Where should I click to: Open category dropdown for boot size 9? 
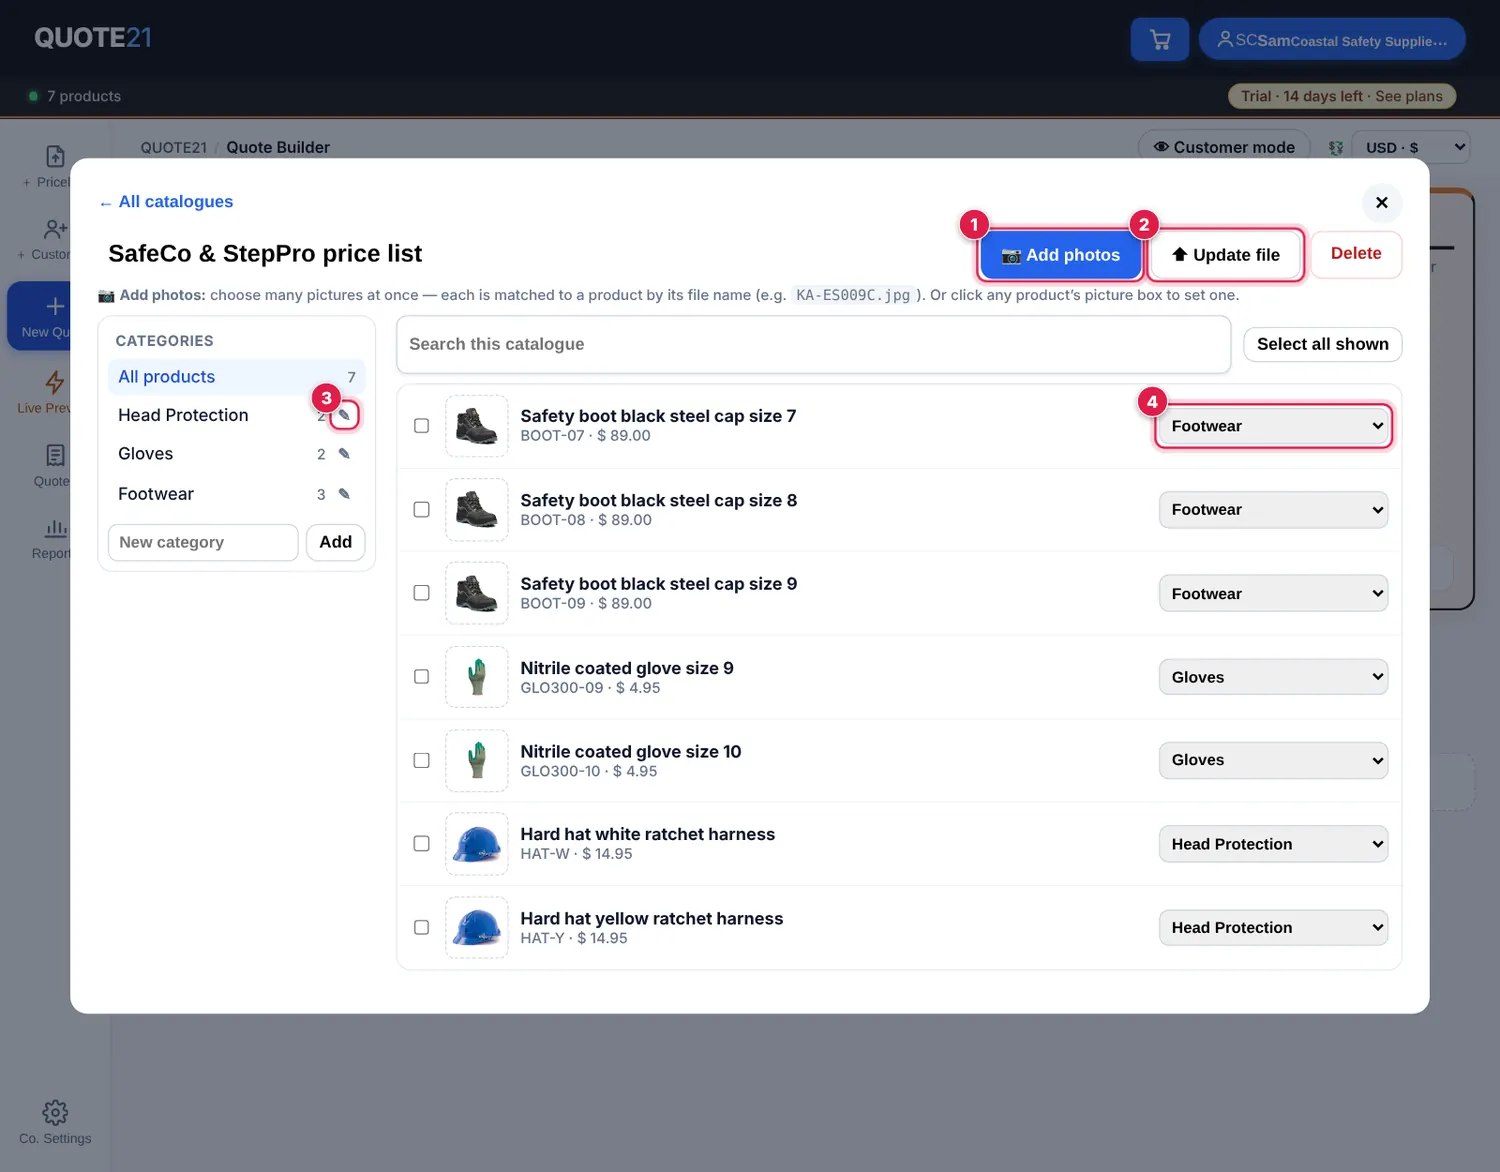tap(1273, 593)
